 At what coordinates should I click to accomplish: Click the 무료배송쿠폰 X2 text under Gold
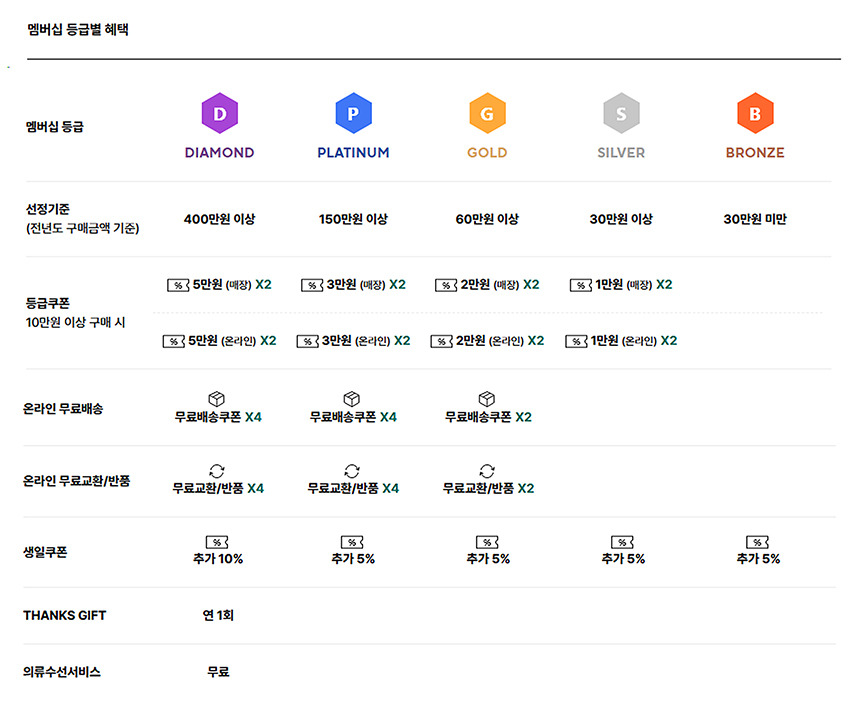[x=488, y=417]
